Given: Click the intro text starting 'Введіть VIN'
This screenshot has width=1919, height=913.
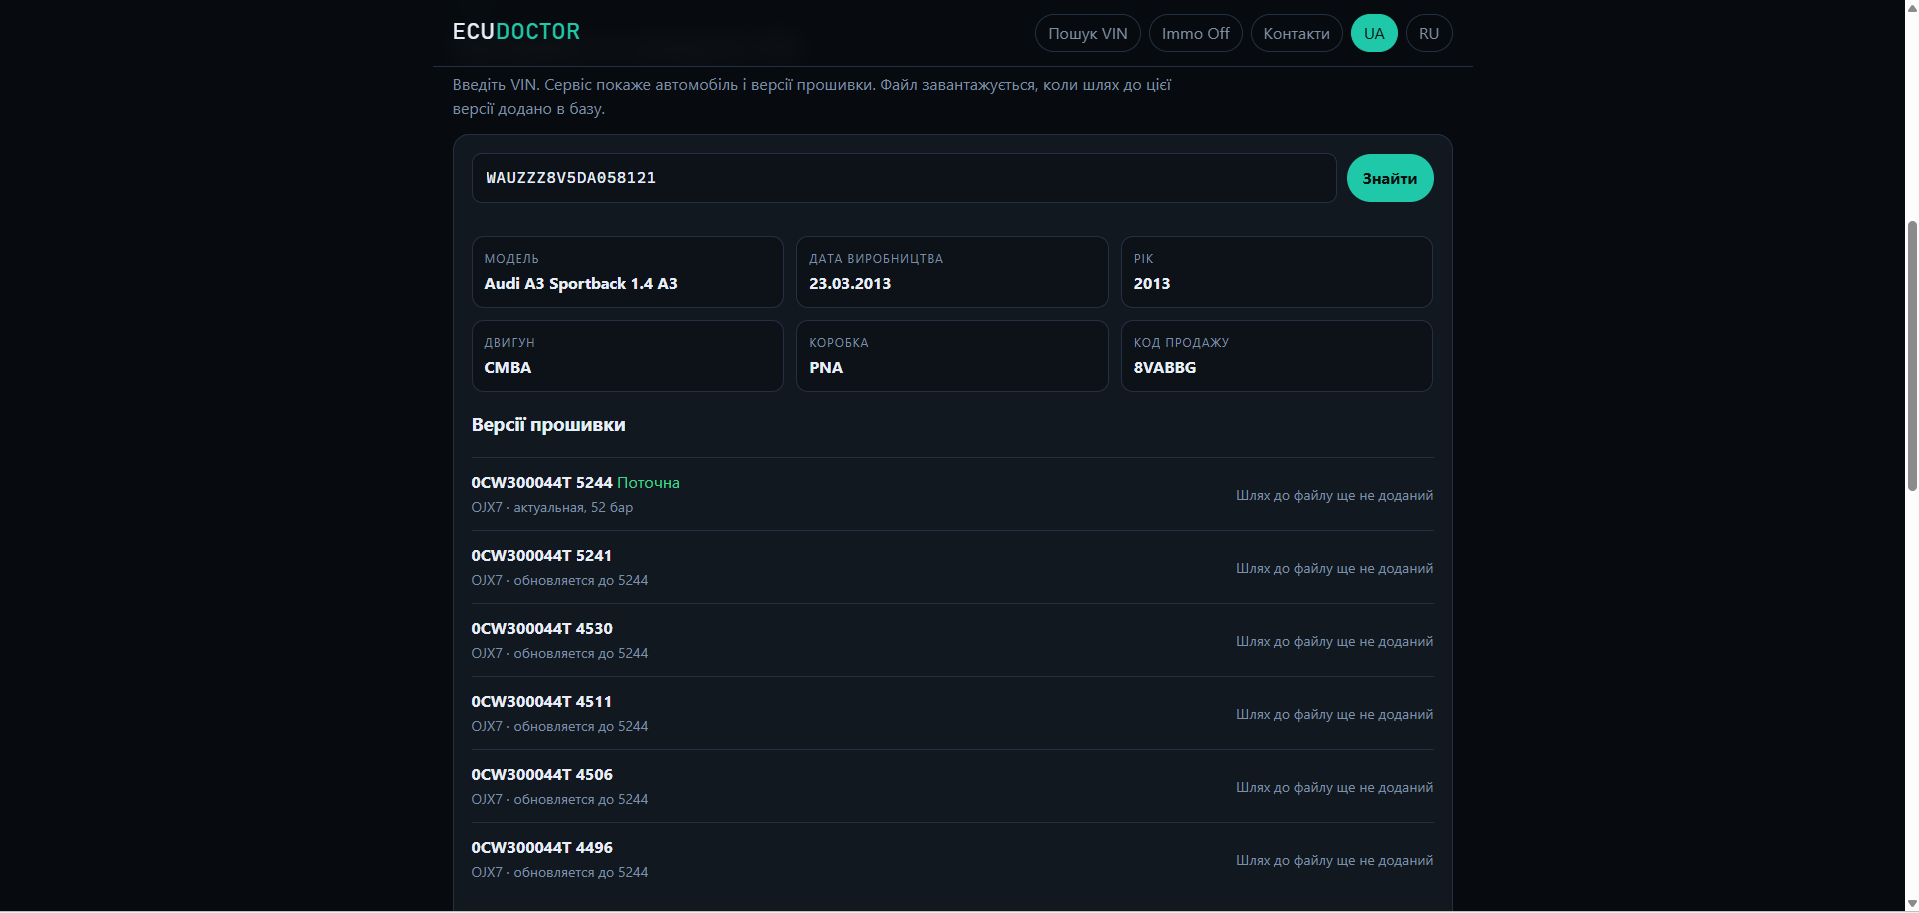Looking at the screenshot, I should (x=811, y=97).
